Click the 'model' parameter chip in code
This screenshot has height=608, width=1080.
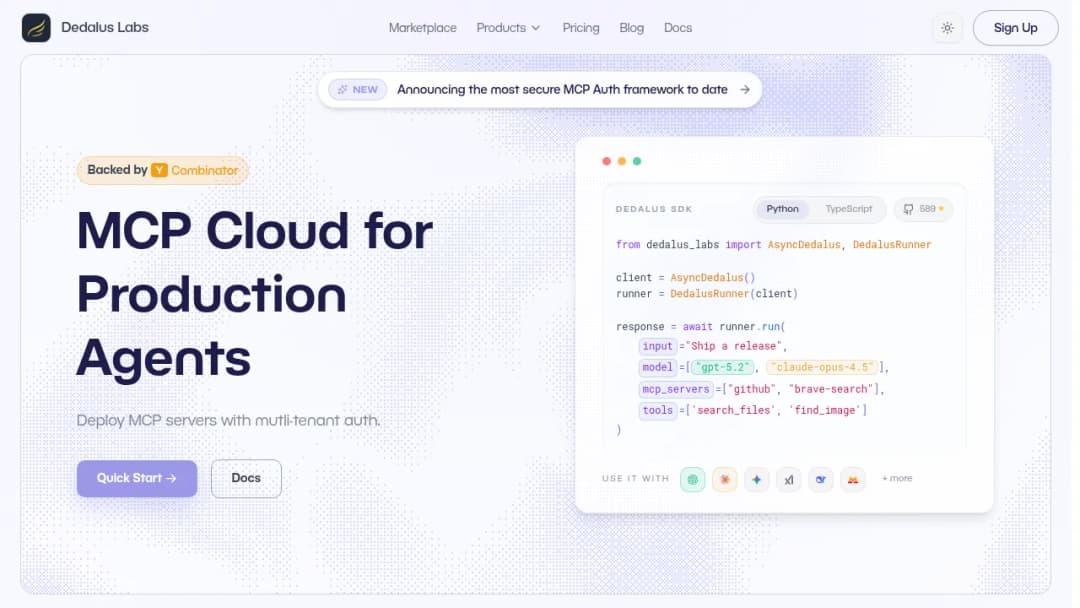pyautogui.click(x=657, y=368)
